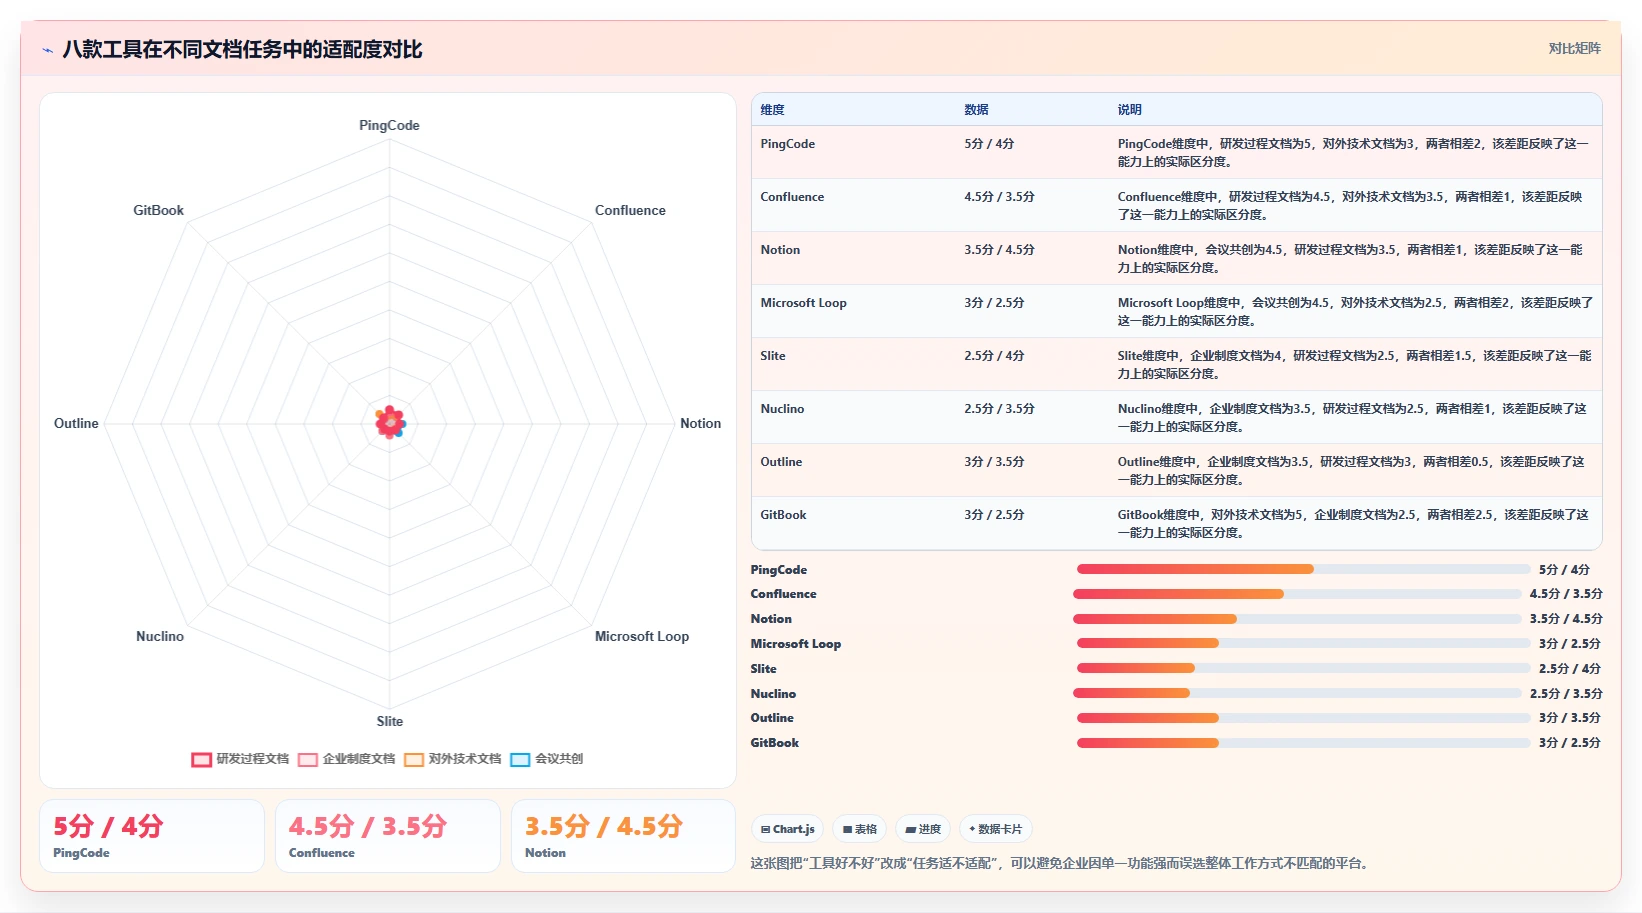Screen dimensions: 1642x913
Task: Click the Slite axis label on the radar chart
Action: click(390, 722)
